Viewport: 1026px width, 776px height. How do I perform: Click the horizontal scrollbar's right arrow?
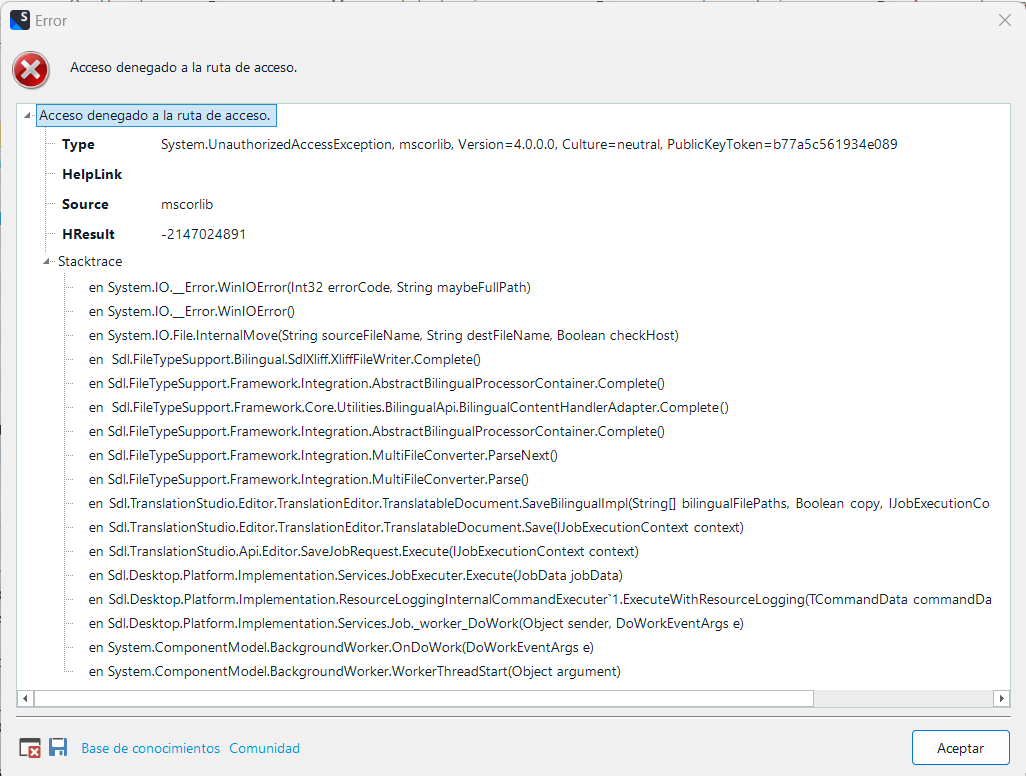(x=1001, y=698)
